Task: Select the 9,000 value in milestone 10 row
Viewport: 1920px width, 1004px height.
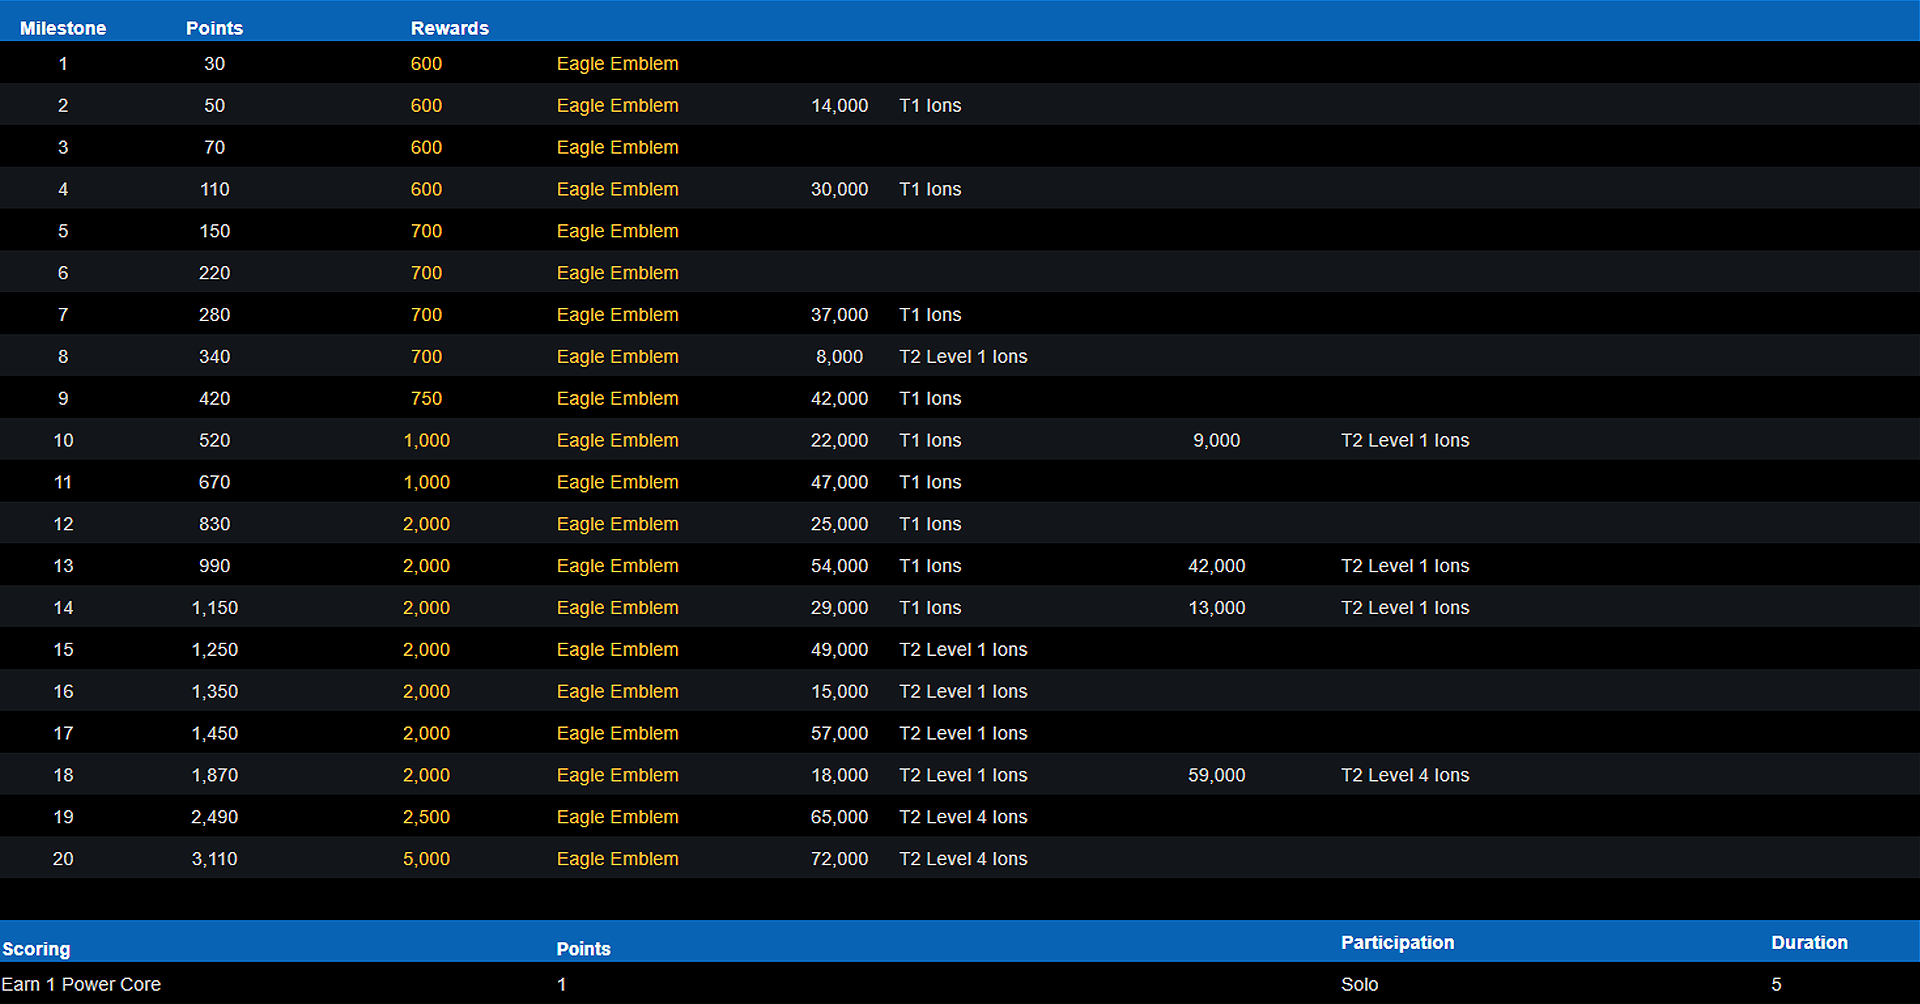Action: 1216,441
